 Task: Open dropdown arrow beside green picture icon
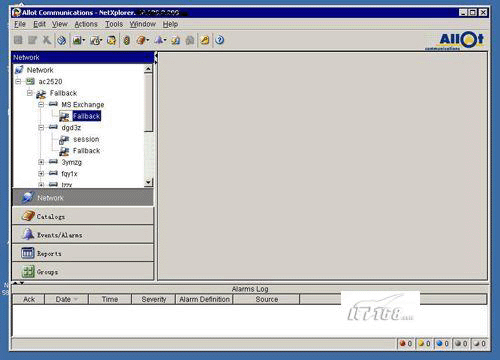pyautogui.click(x=84, y=40)
